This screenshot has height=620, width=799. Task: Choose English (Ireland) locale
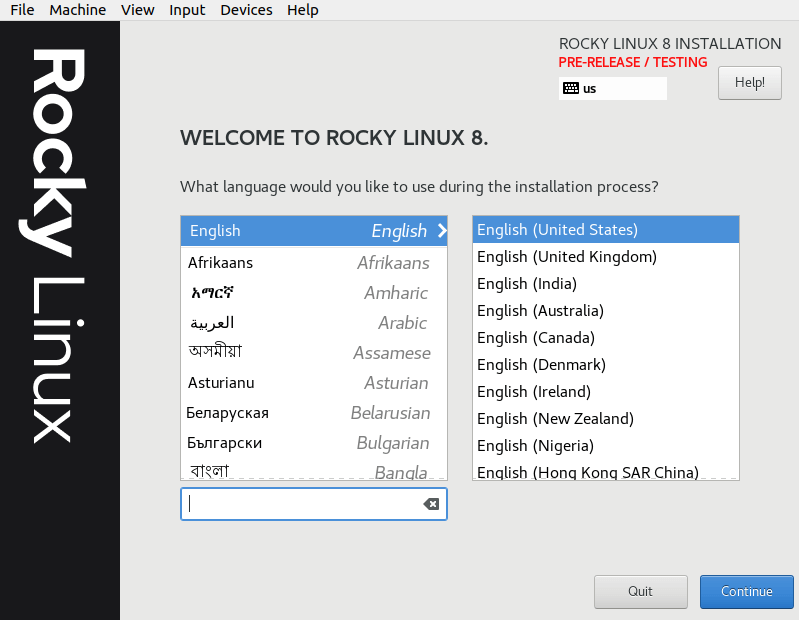pos(606,392)
